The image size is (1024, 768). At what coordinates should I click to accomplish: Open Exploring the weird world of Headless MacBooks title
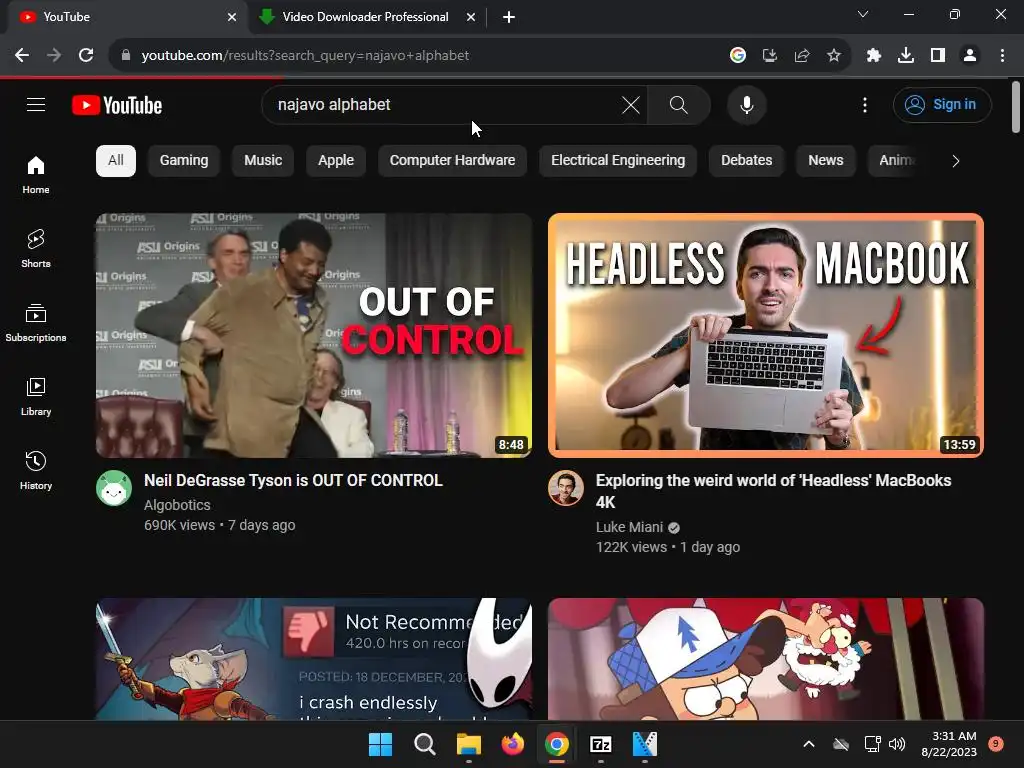tap(773, 491)
